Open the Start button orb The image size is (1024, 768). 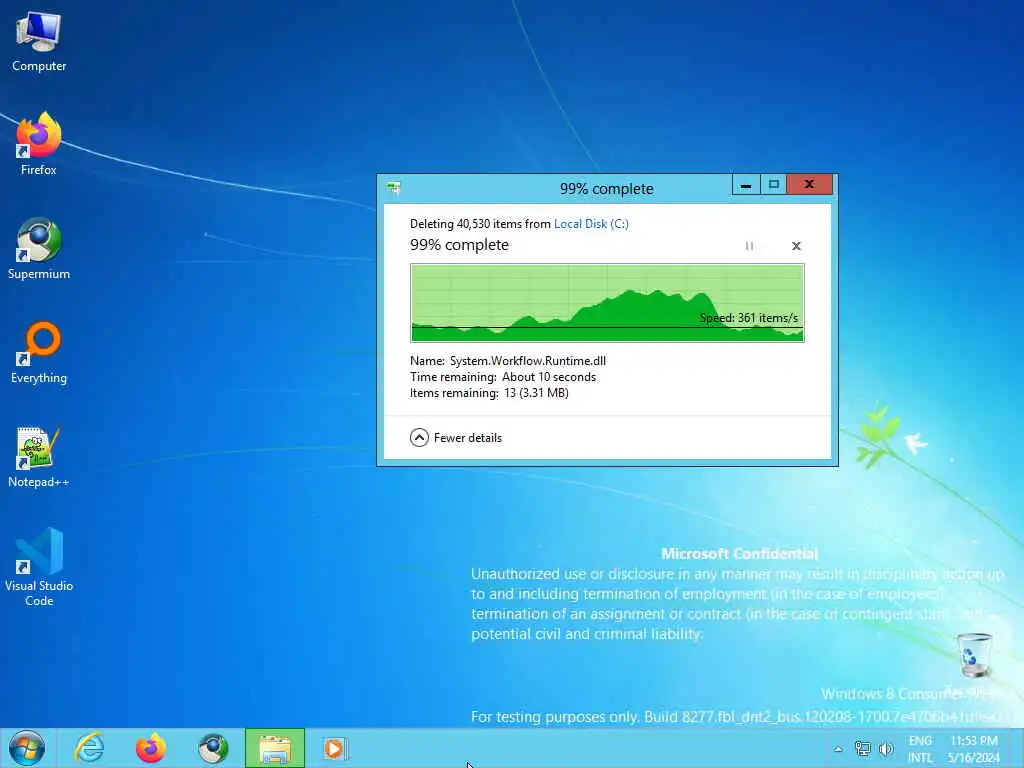click(27, 748)
